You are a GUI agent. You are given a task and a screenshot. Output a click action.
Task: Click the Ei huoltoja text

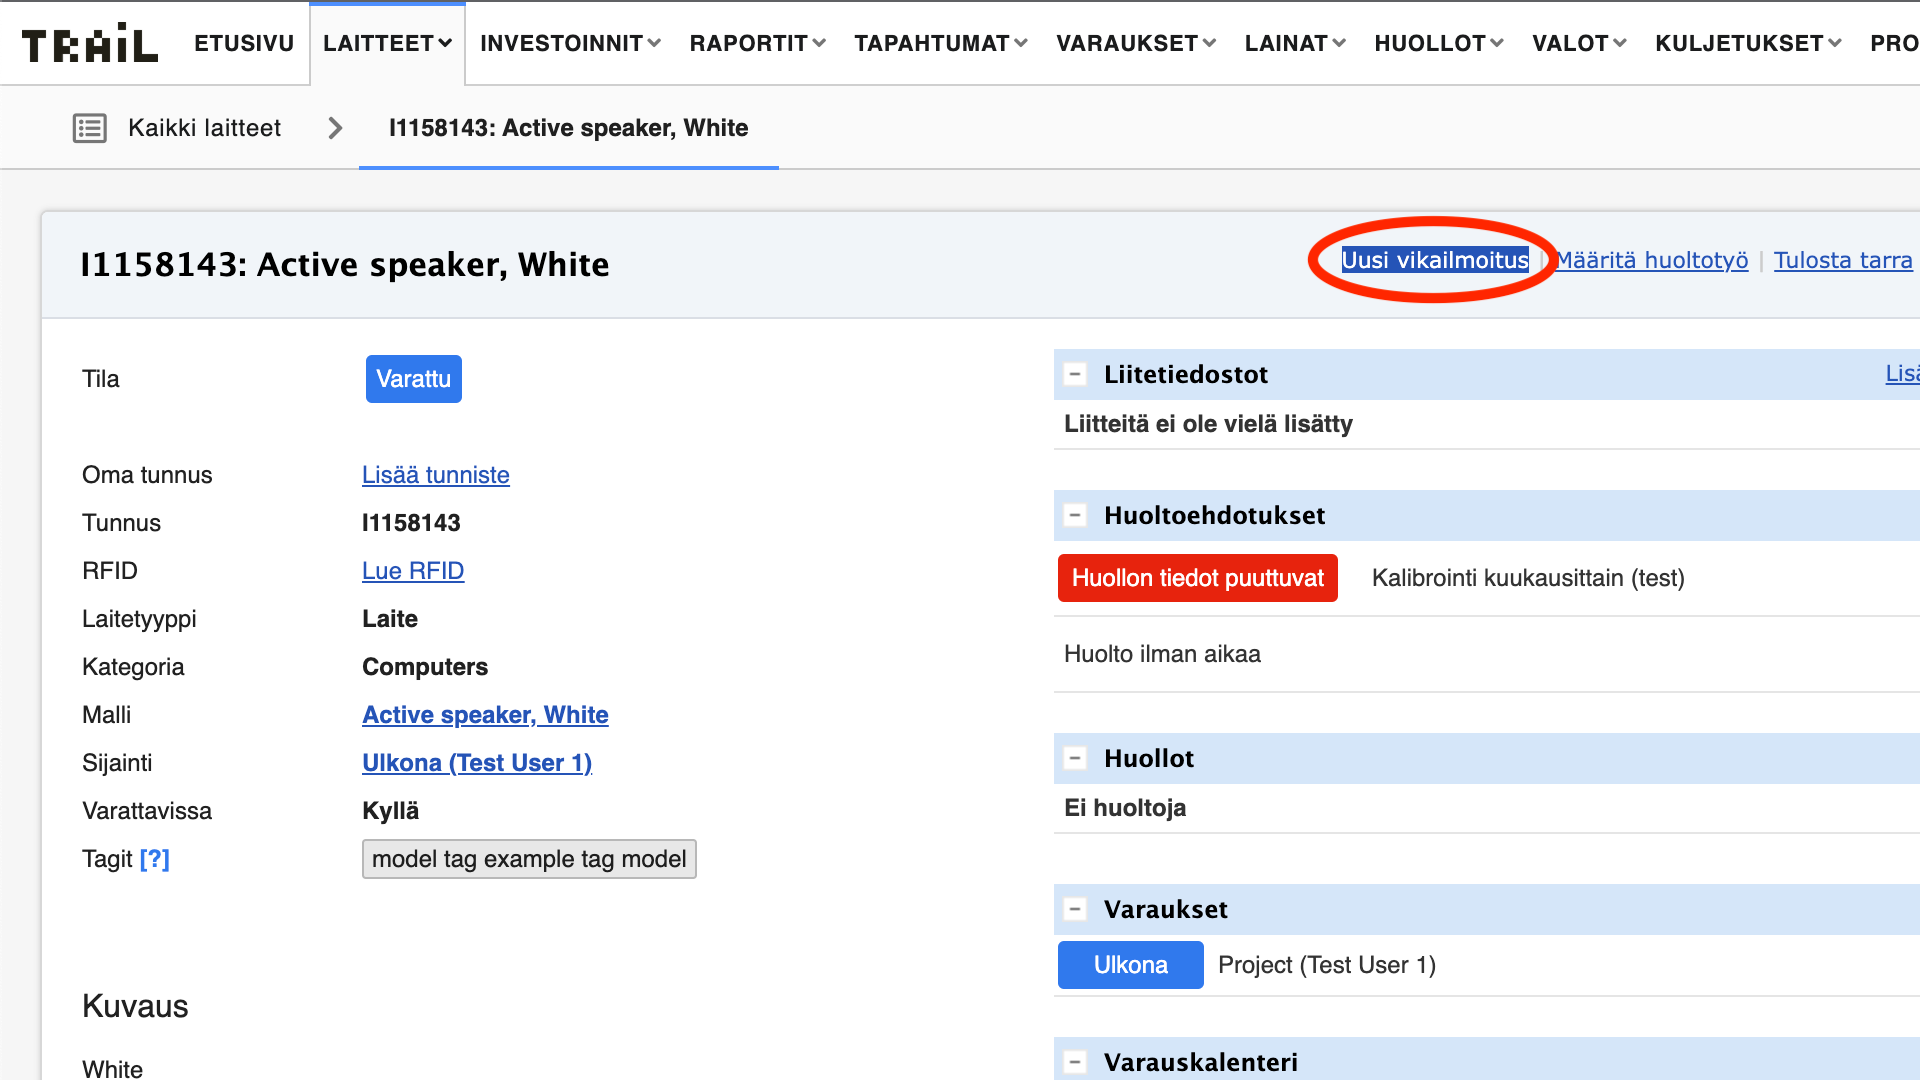pos(1125,808)
